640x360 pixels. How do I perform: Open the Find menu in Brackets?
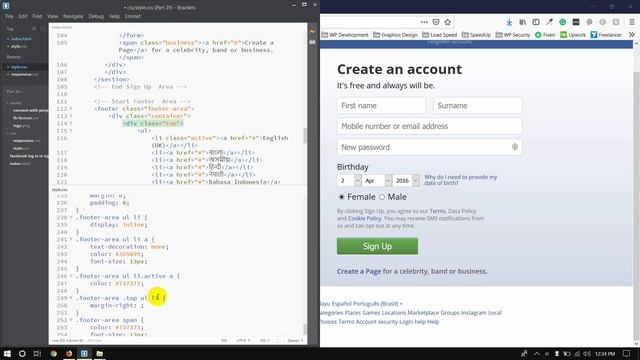pyautogui.click(x=37, y=16)
